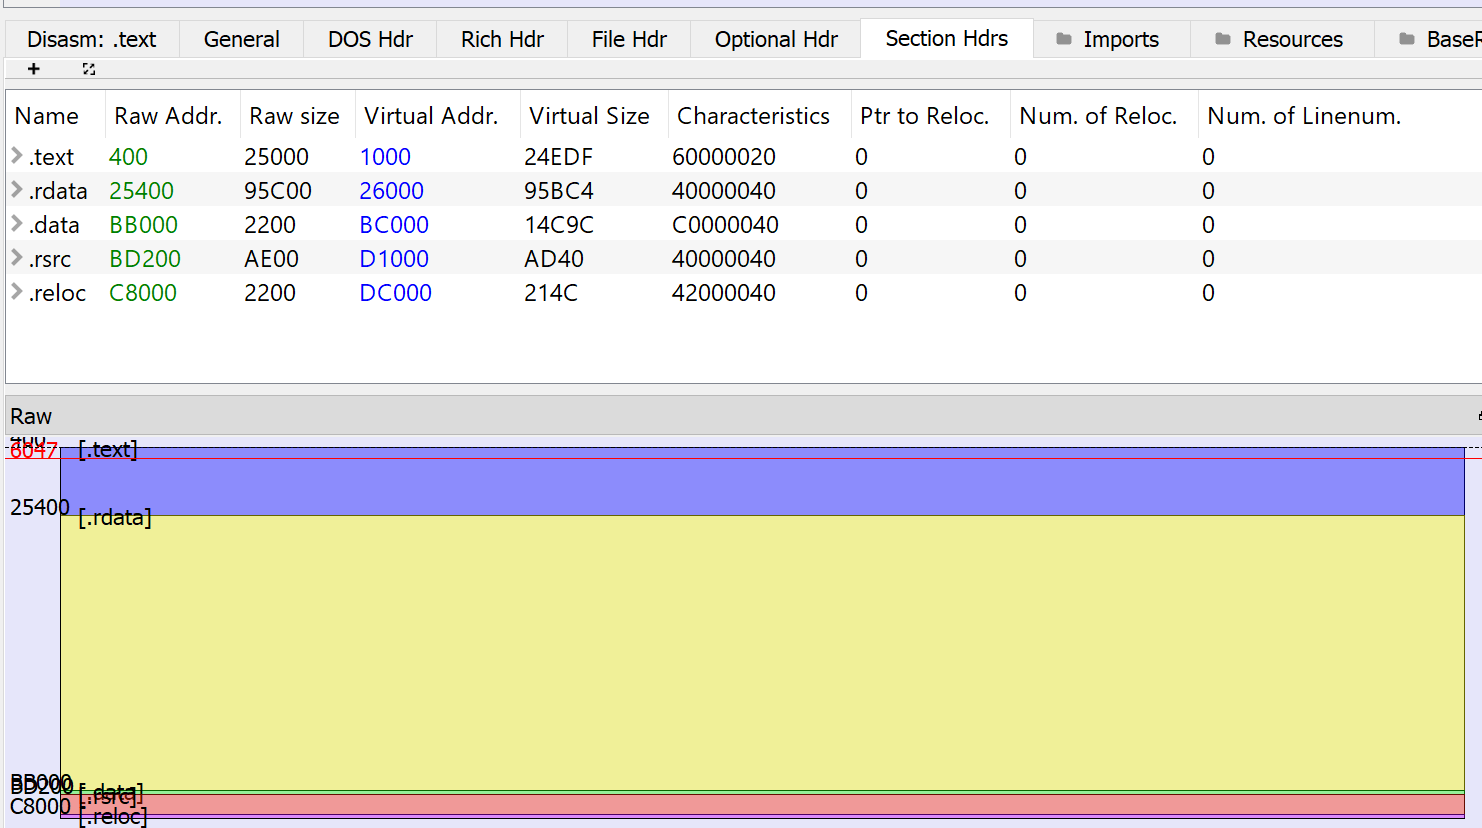
Task: Click the folder icon on Resources tab
Action: (1223, 39)
